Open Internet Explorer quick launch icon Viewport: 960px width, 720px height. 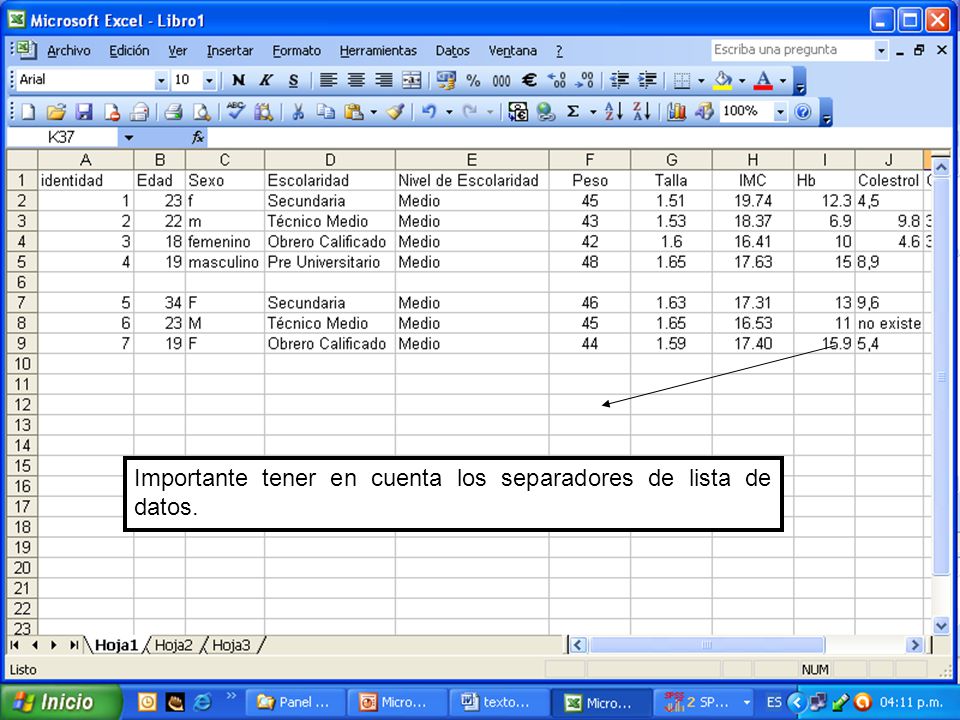pyautogui.click(x=201, y=702)
